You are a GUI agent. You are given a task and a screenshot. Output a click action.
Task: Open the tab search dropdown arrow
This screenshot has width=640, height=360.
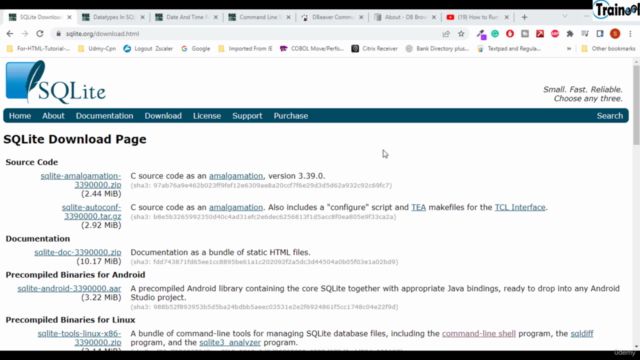click(565, 17)
